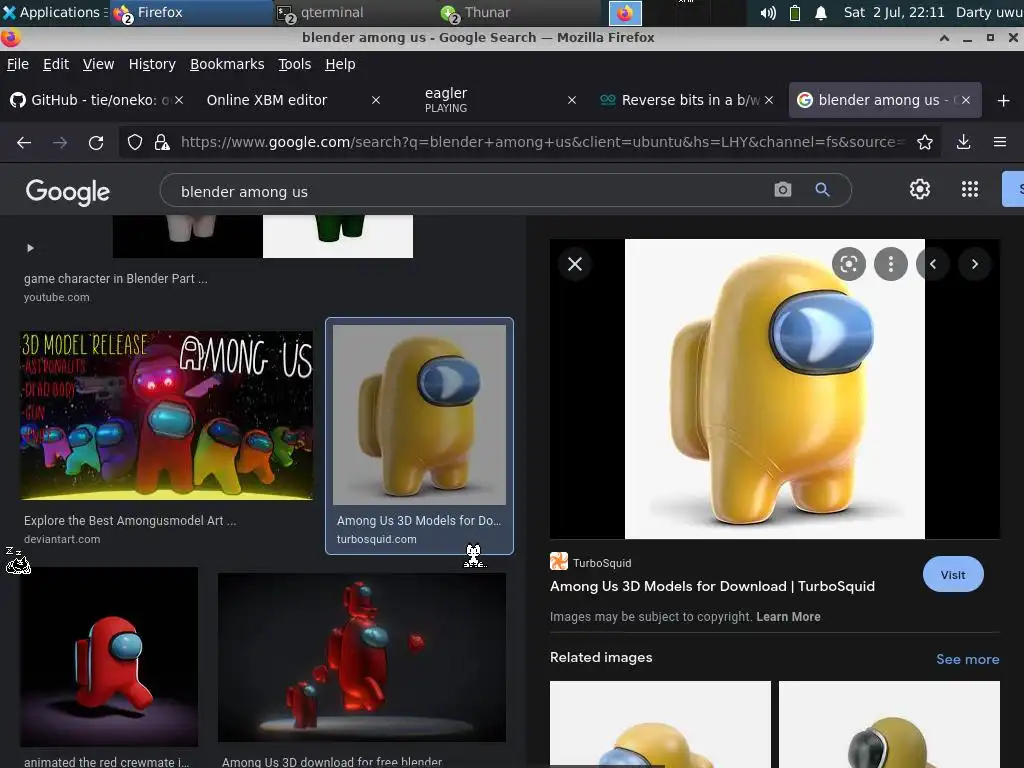1024x768 pixels.
Task: Check the battery indicator icon
Action: click(795, 12)
